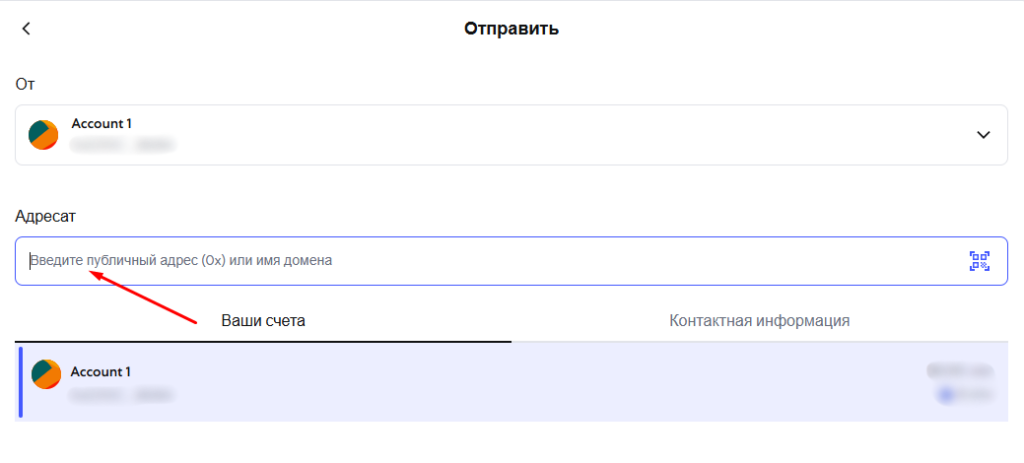This screenshot has height=463, width=1024.
Task: Expand the sender account dropdown chevron
Action: (983, 135)
